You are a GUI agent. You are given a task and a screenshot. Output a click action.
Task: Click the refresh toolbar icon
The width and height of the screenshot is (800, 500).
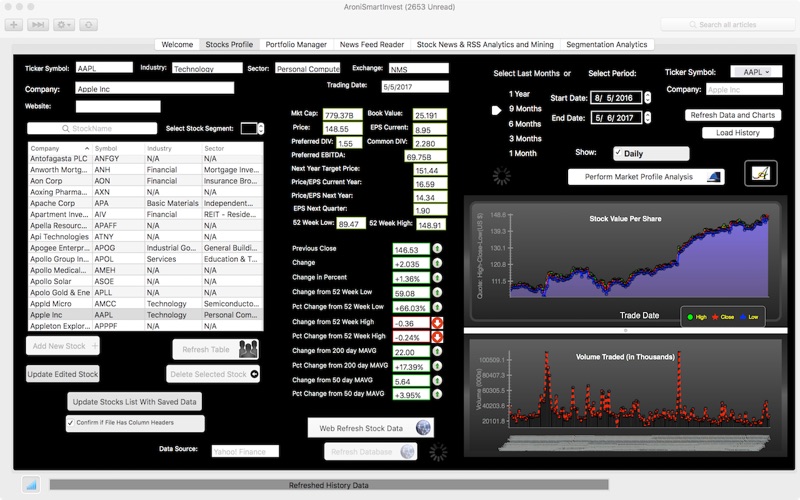[x=88, y=24]
